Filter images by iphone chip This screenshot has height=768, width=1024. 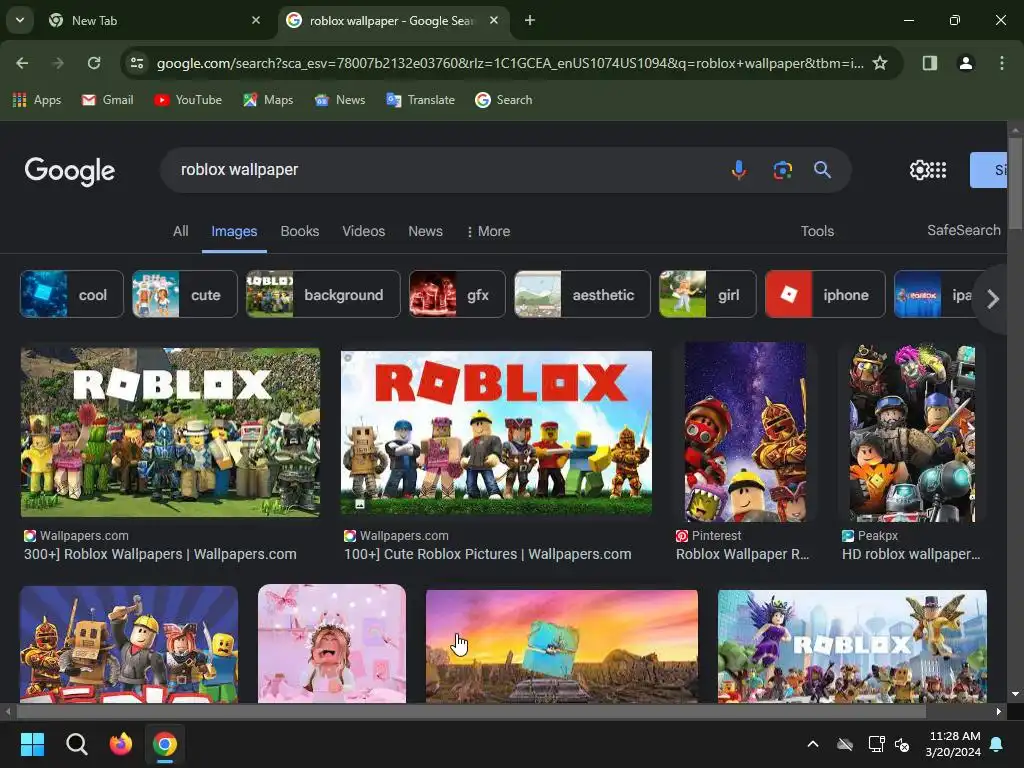[825, 295]
